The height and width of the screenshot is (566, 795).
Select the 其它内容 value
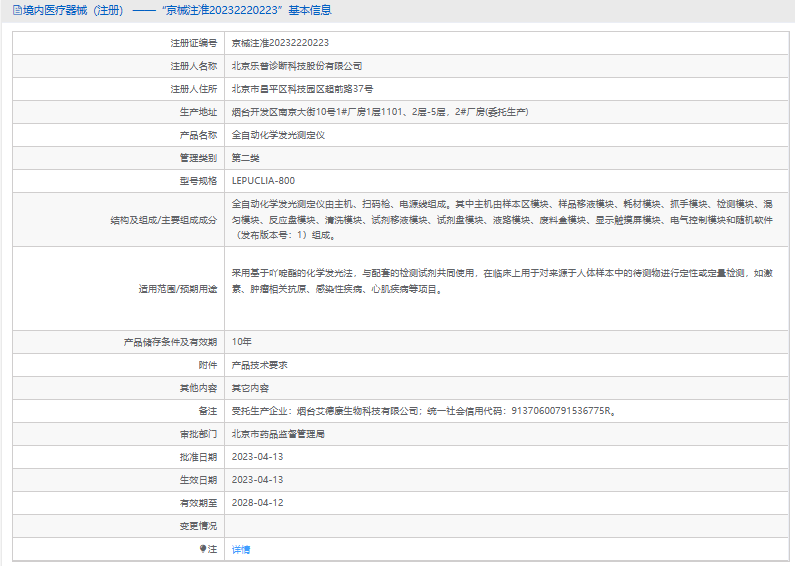tap(250, 388)
